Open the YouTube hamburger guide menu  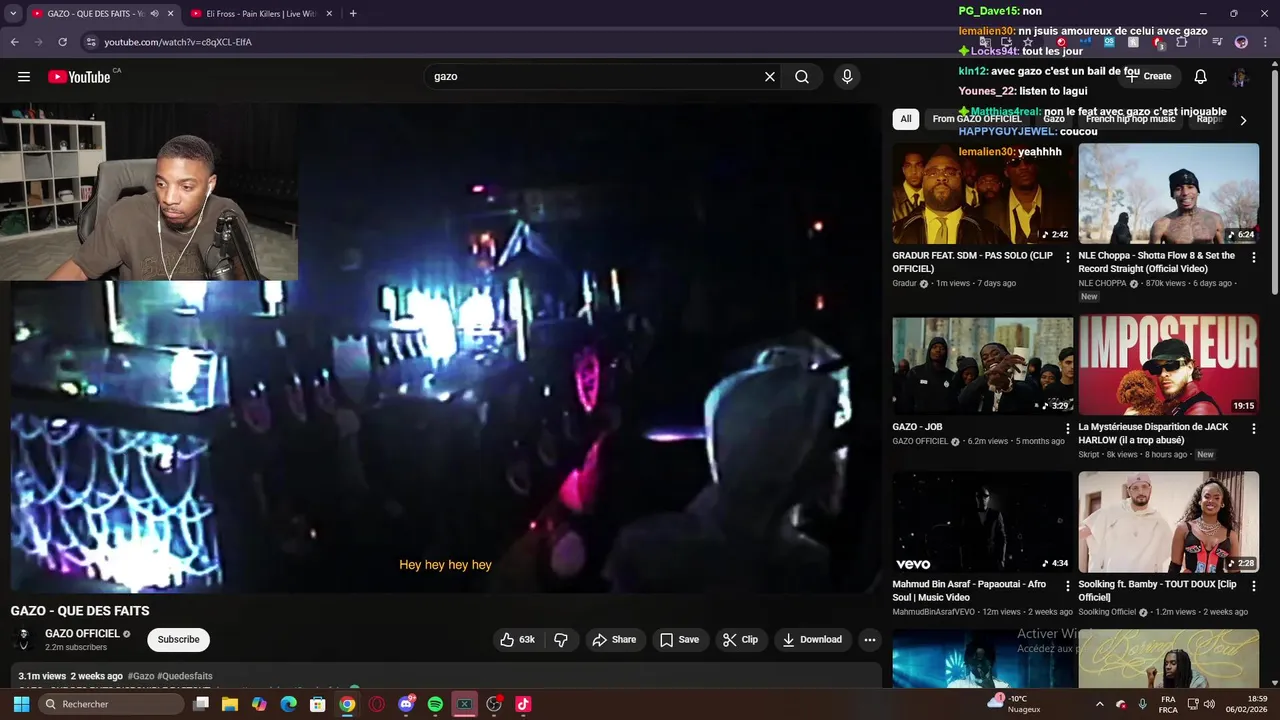24,77
